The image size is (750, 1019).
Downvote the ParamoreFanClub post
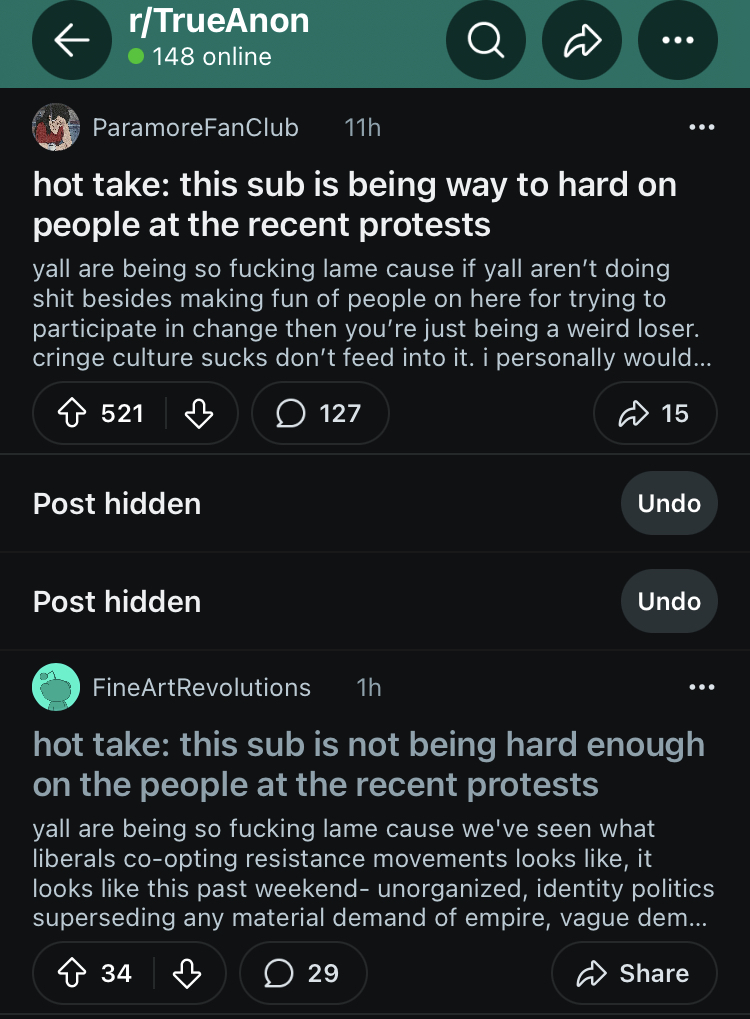tap(199, 413)
